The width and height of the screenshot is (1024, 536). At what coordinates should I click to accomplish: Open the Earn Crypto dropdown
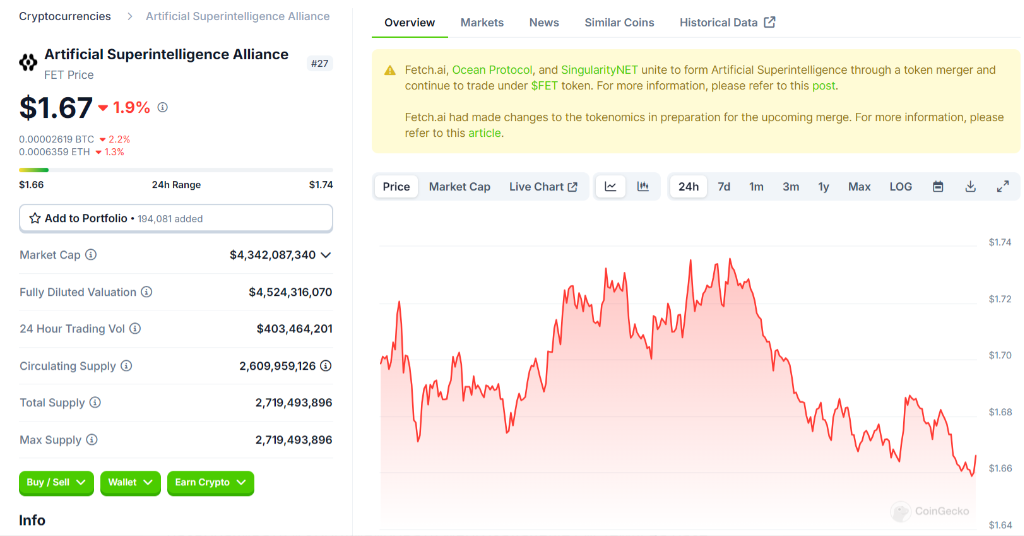pos(210,482)
